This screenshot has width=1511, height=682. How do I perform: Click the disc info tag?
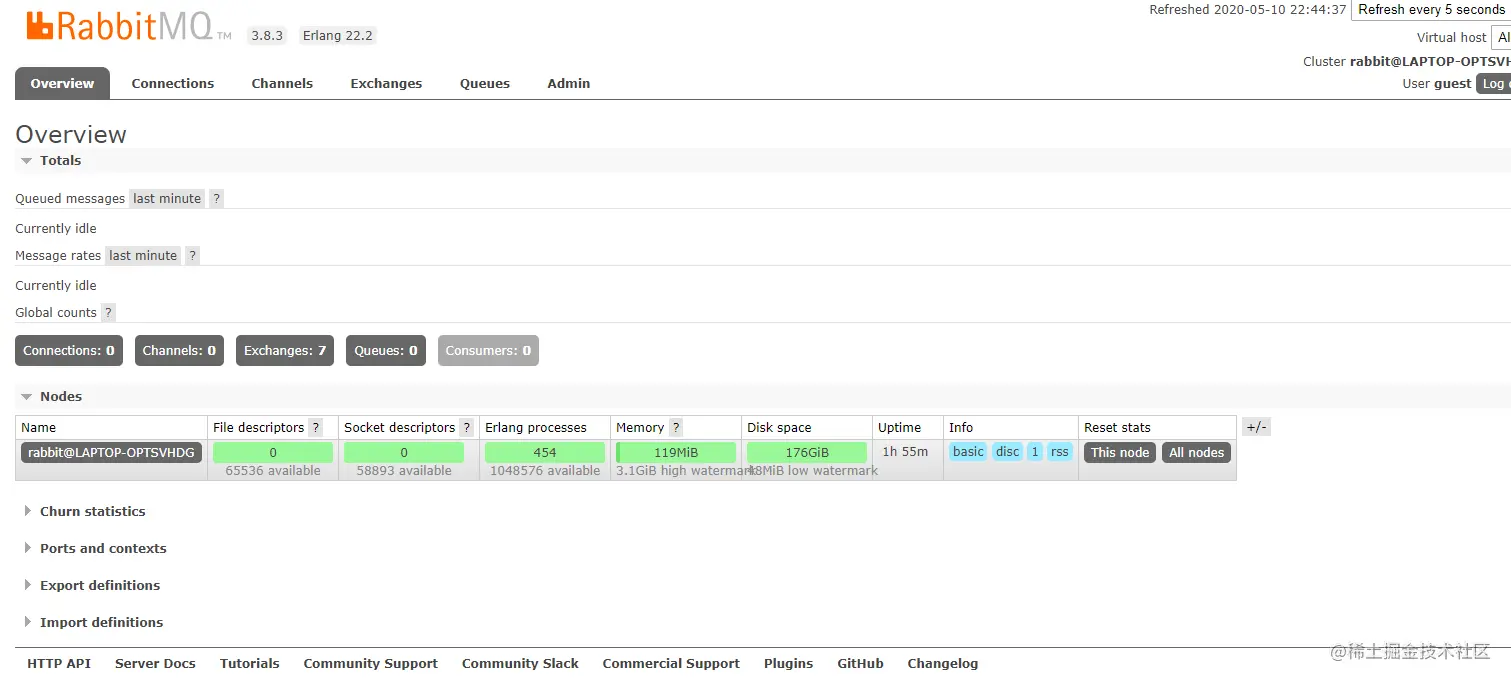(x=1007, y=452)
